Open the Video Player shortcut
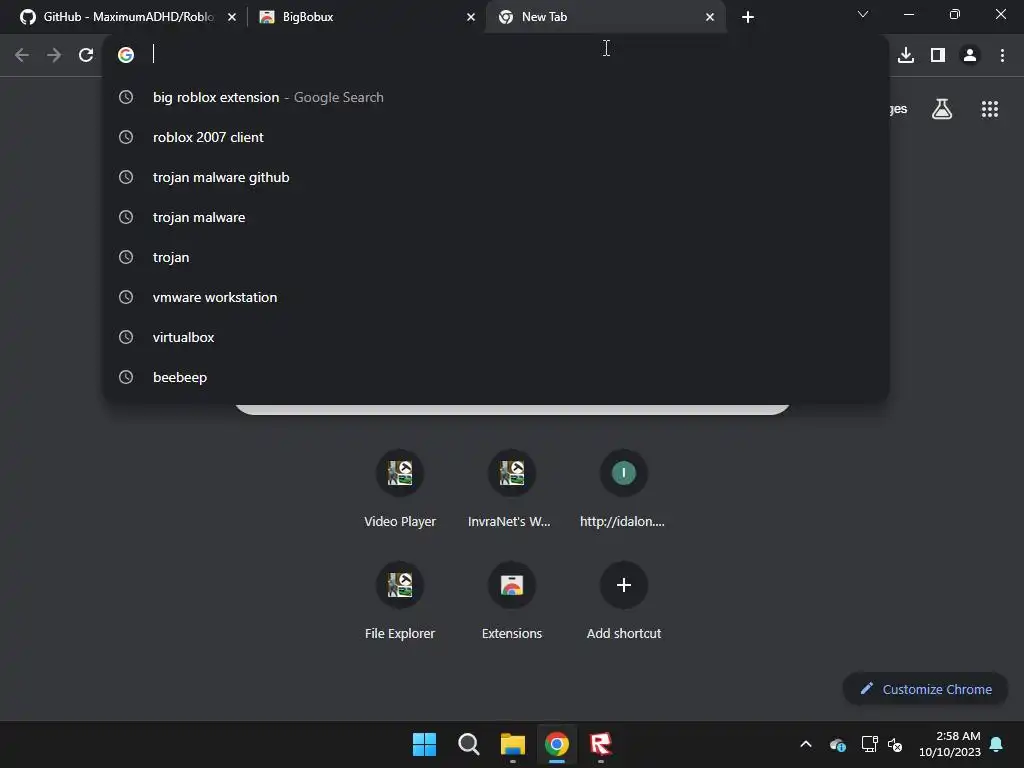This screenshot has height=768, width=1024. coord(400,488)
